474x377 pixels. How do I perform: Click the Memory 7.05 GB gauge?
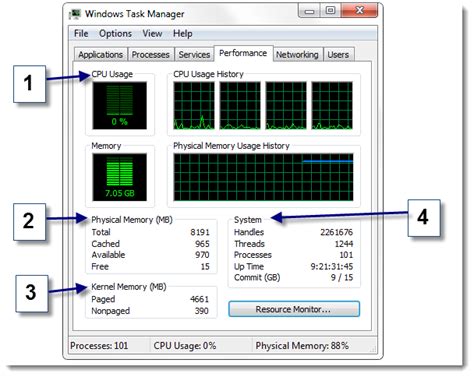tap(120, 177)
